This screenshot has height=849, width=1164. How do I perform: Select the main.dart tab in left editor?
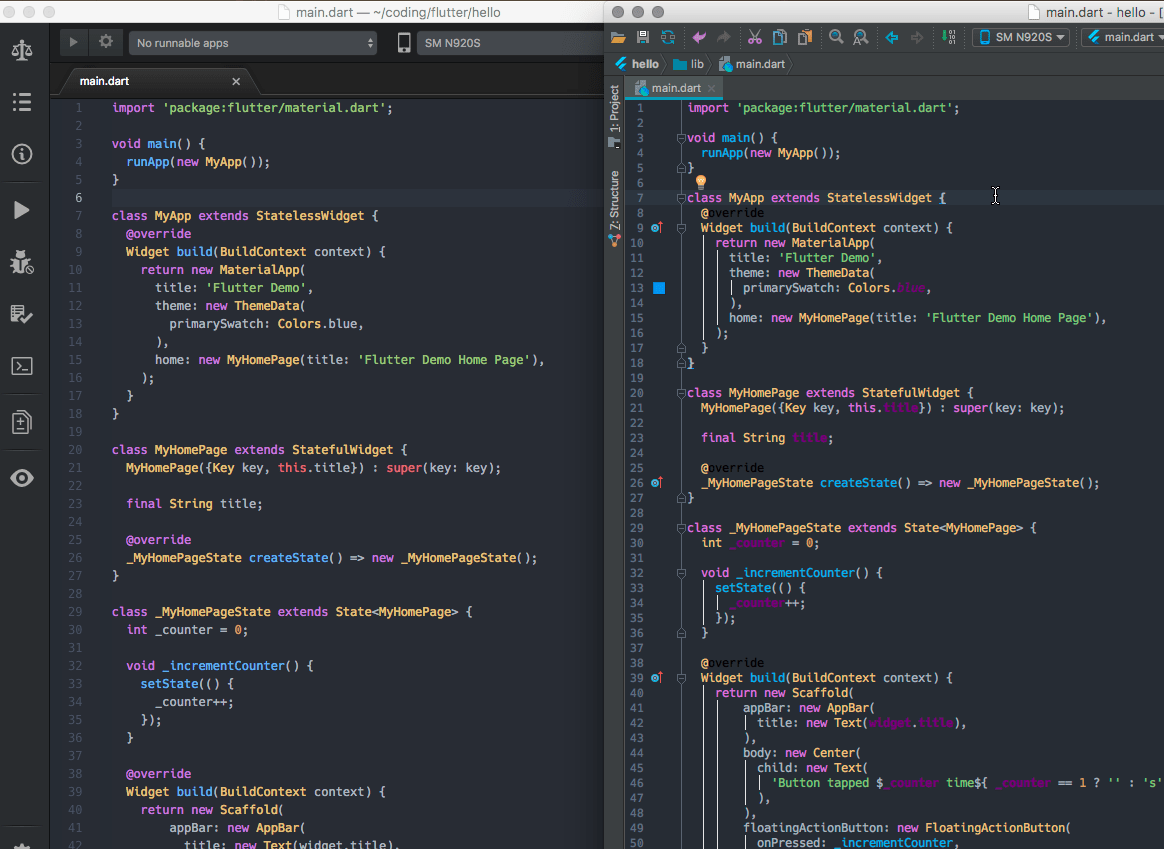(x=105, y=81)
